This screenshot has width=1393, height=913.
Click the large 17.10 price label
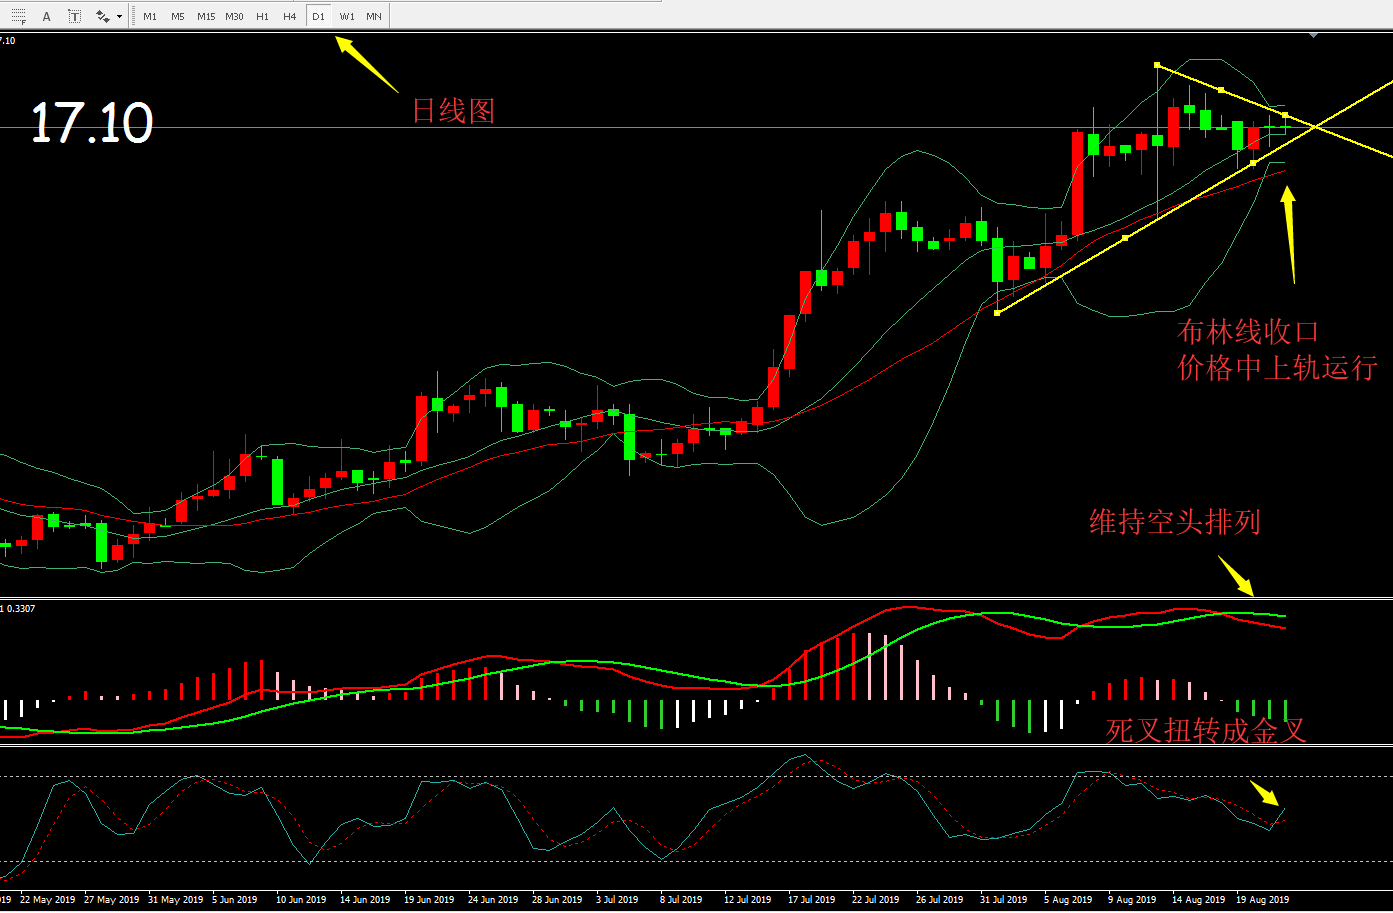tap(92, 124)
